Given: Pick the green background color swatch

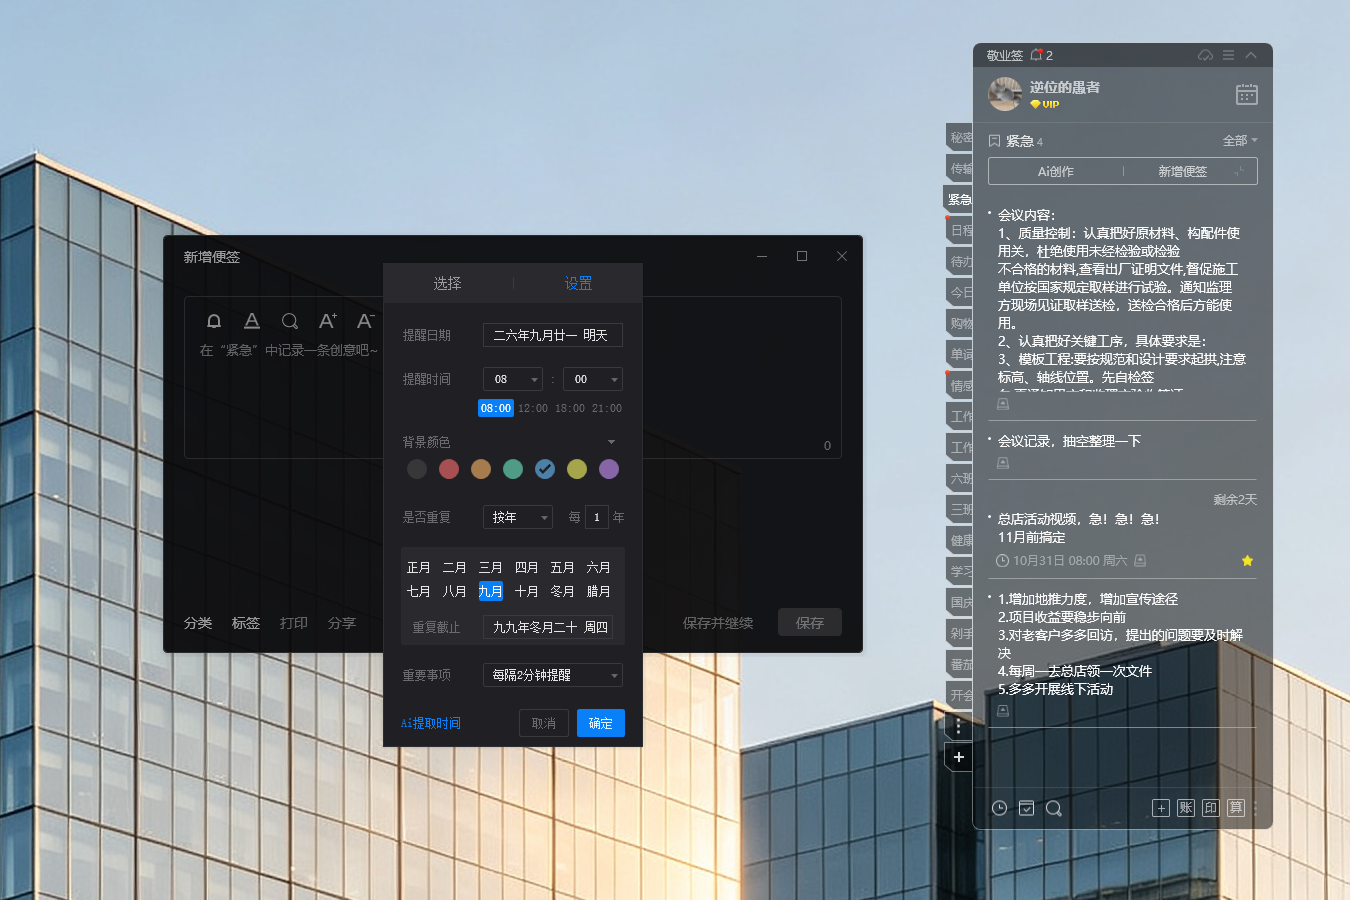Looking at the screenshot, I should pos(513,469).
